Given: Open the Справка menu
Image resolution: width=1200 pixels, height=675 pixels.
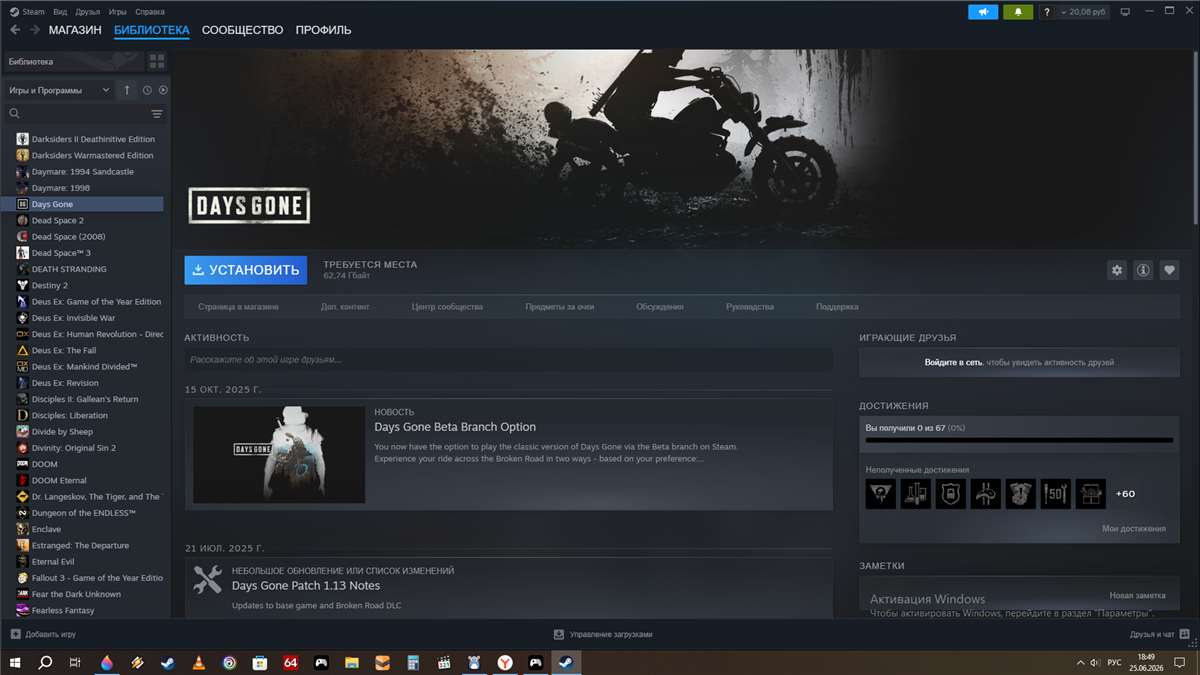Looking at the screenshot, I should pyautogui.click(x=149, y=12).
